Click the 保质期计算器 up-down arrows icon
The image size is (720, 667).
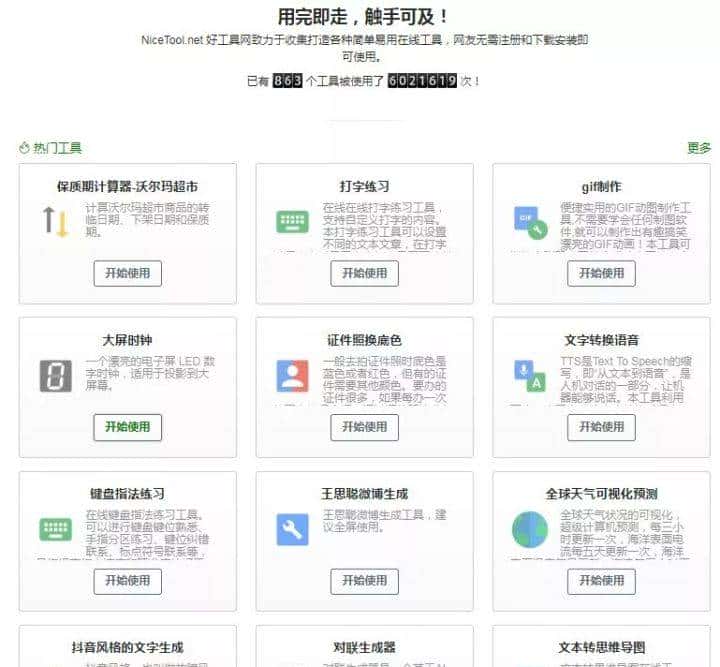click(56, 222)
